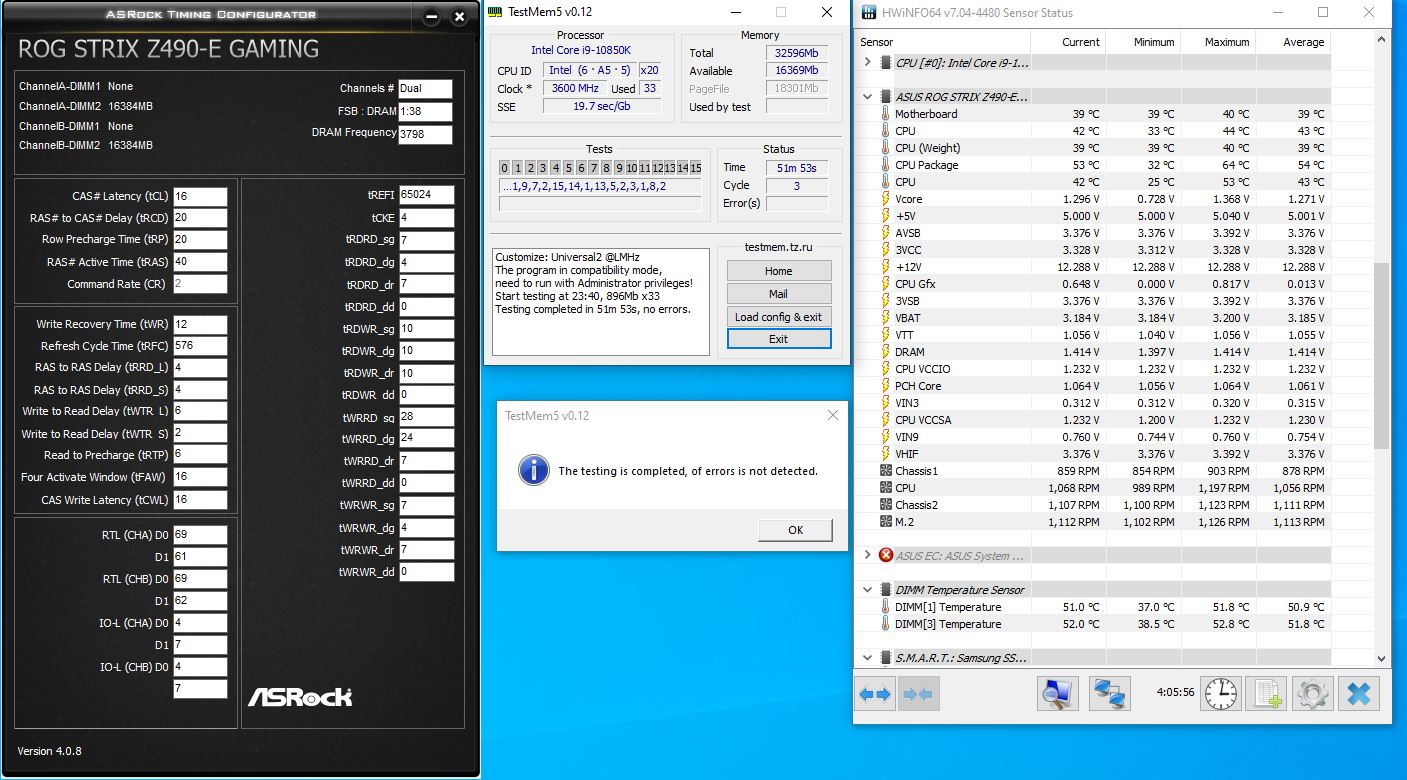Collapse the S.M.A.R.T. Samsung sensor group

867,658
